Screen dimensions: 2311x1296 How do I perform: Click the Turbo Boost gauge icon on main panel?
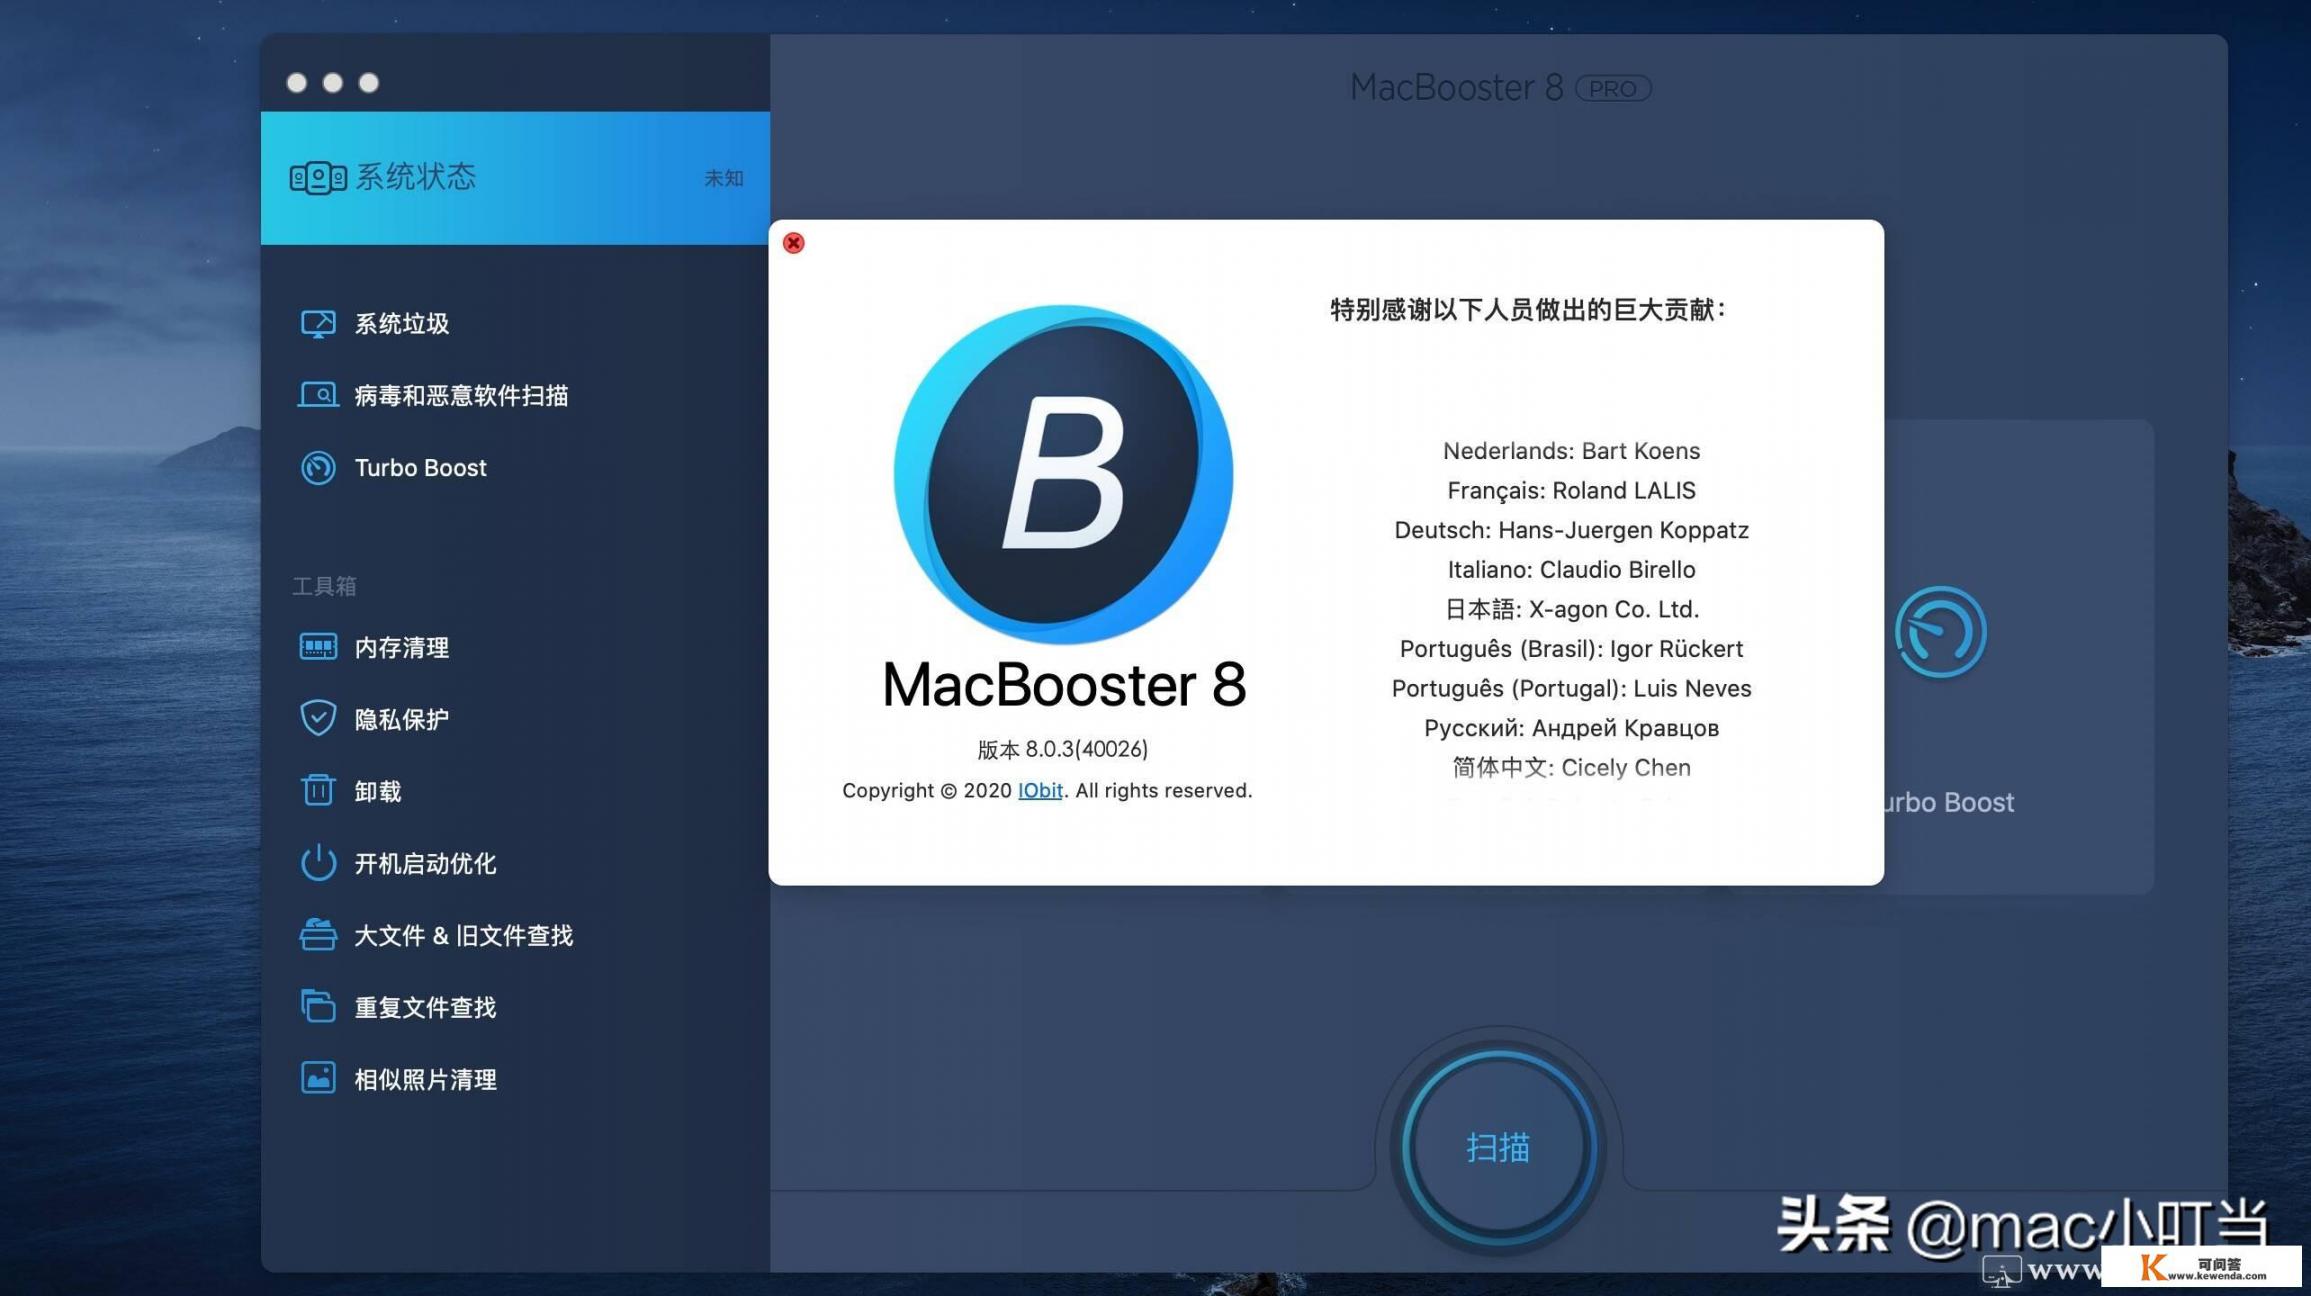tap(1940, 632)
